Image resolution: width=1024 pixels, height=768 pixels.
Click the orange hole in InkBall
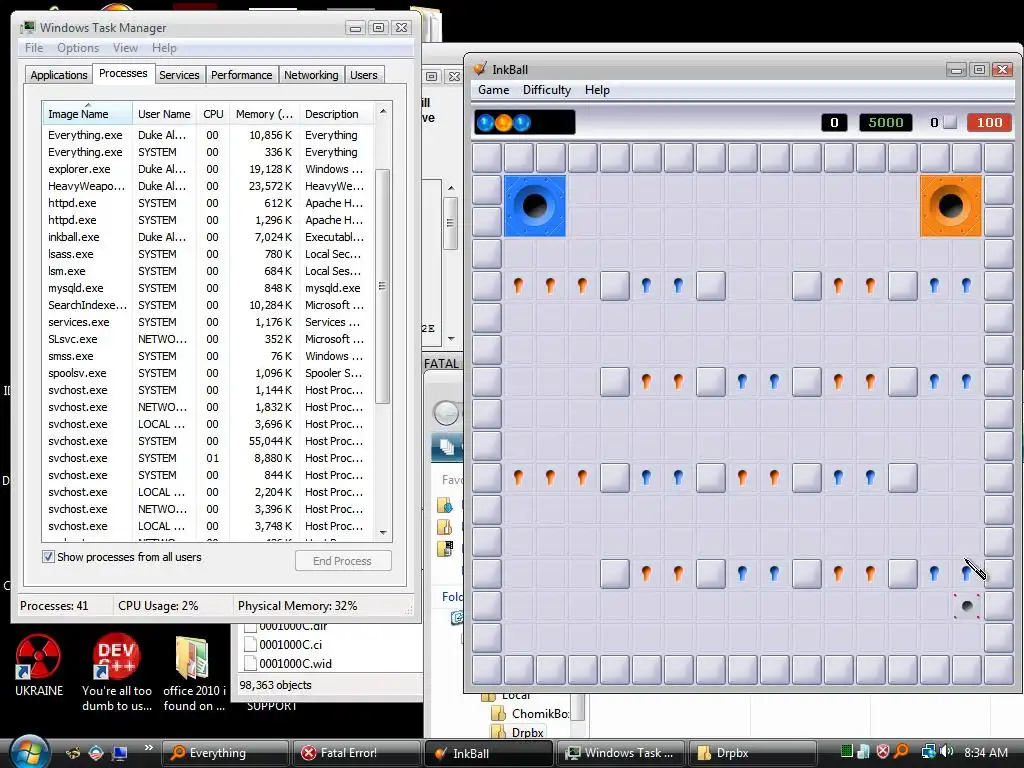(x=951, y=206)
